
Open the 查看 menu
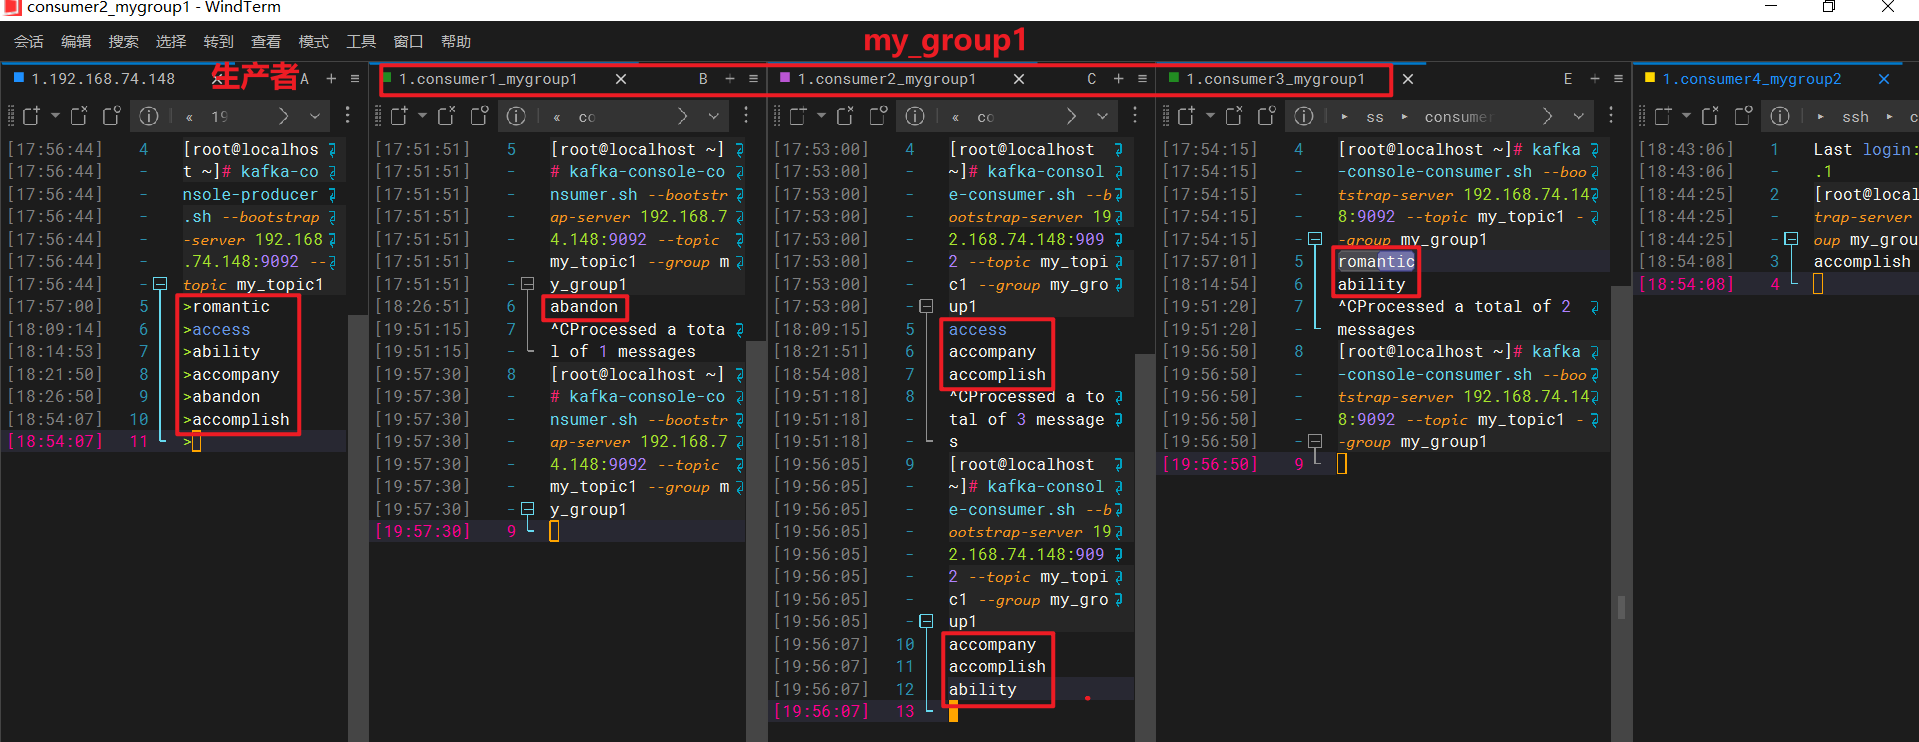(266, 41)
